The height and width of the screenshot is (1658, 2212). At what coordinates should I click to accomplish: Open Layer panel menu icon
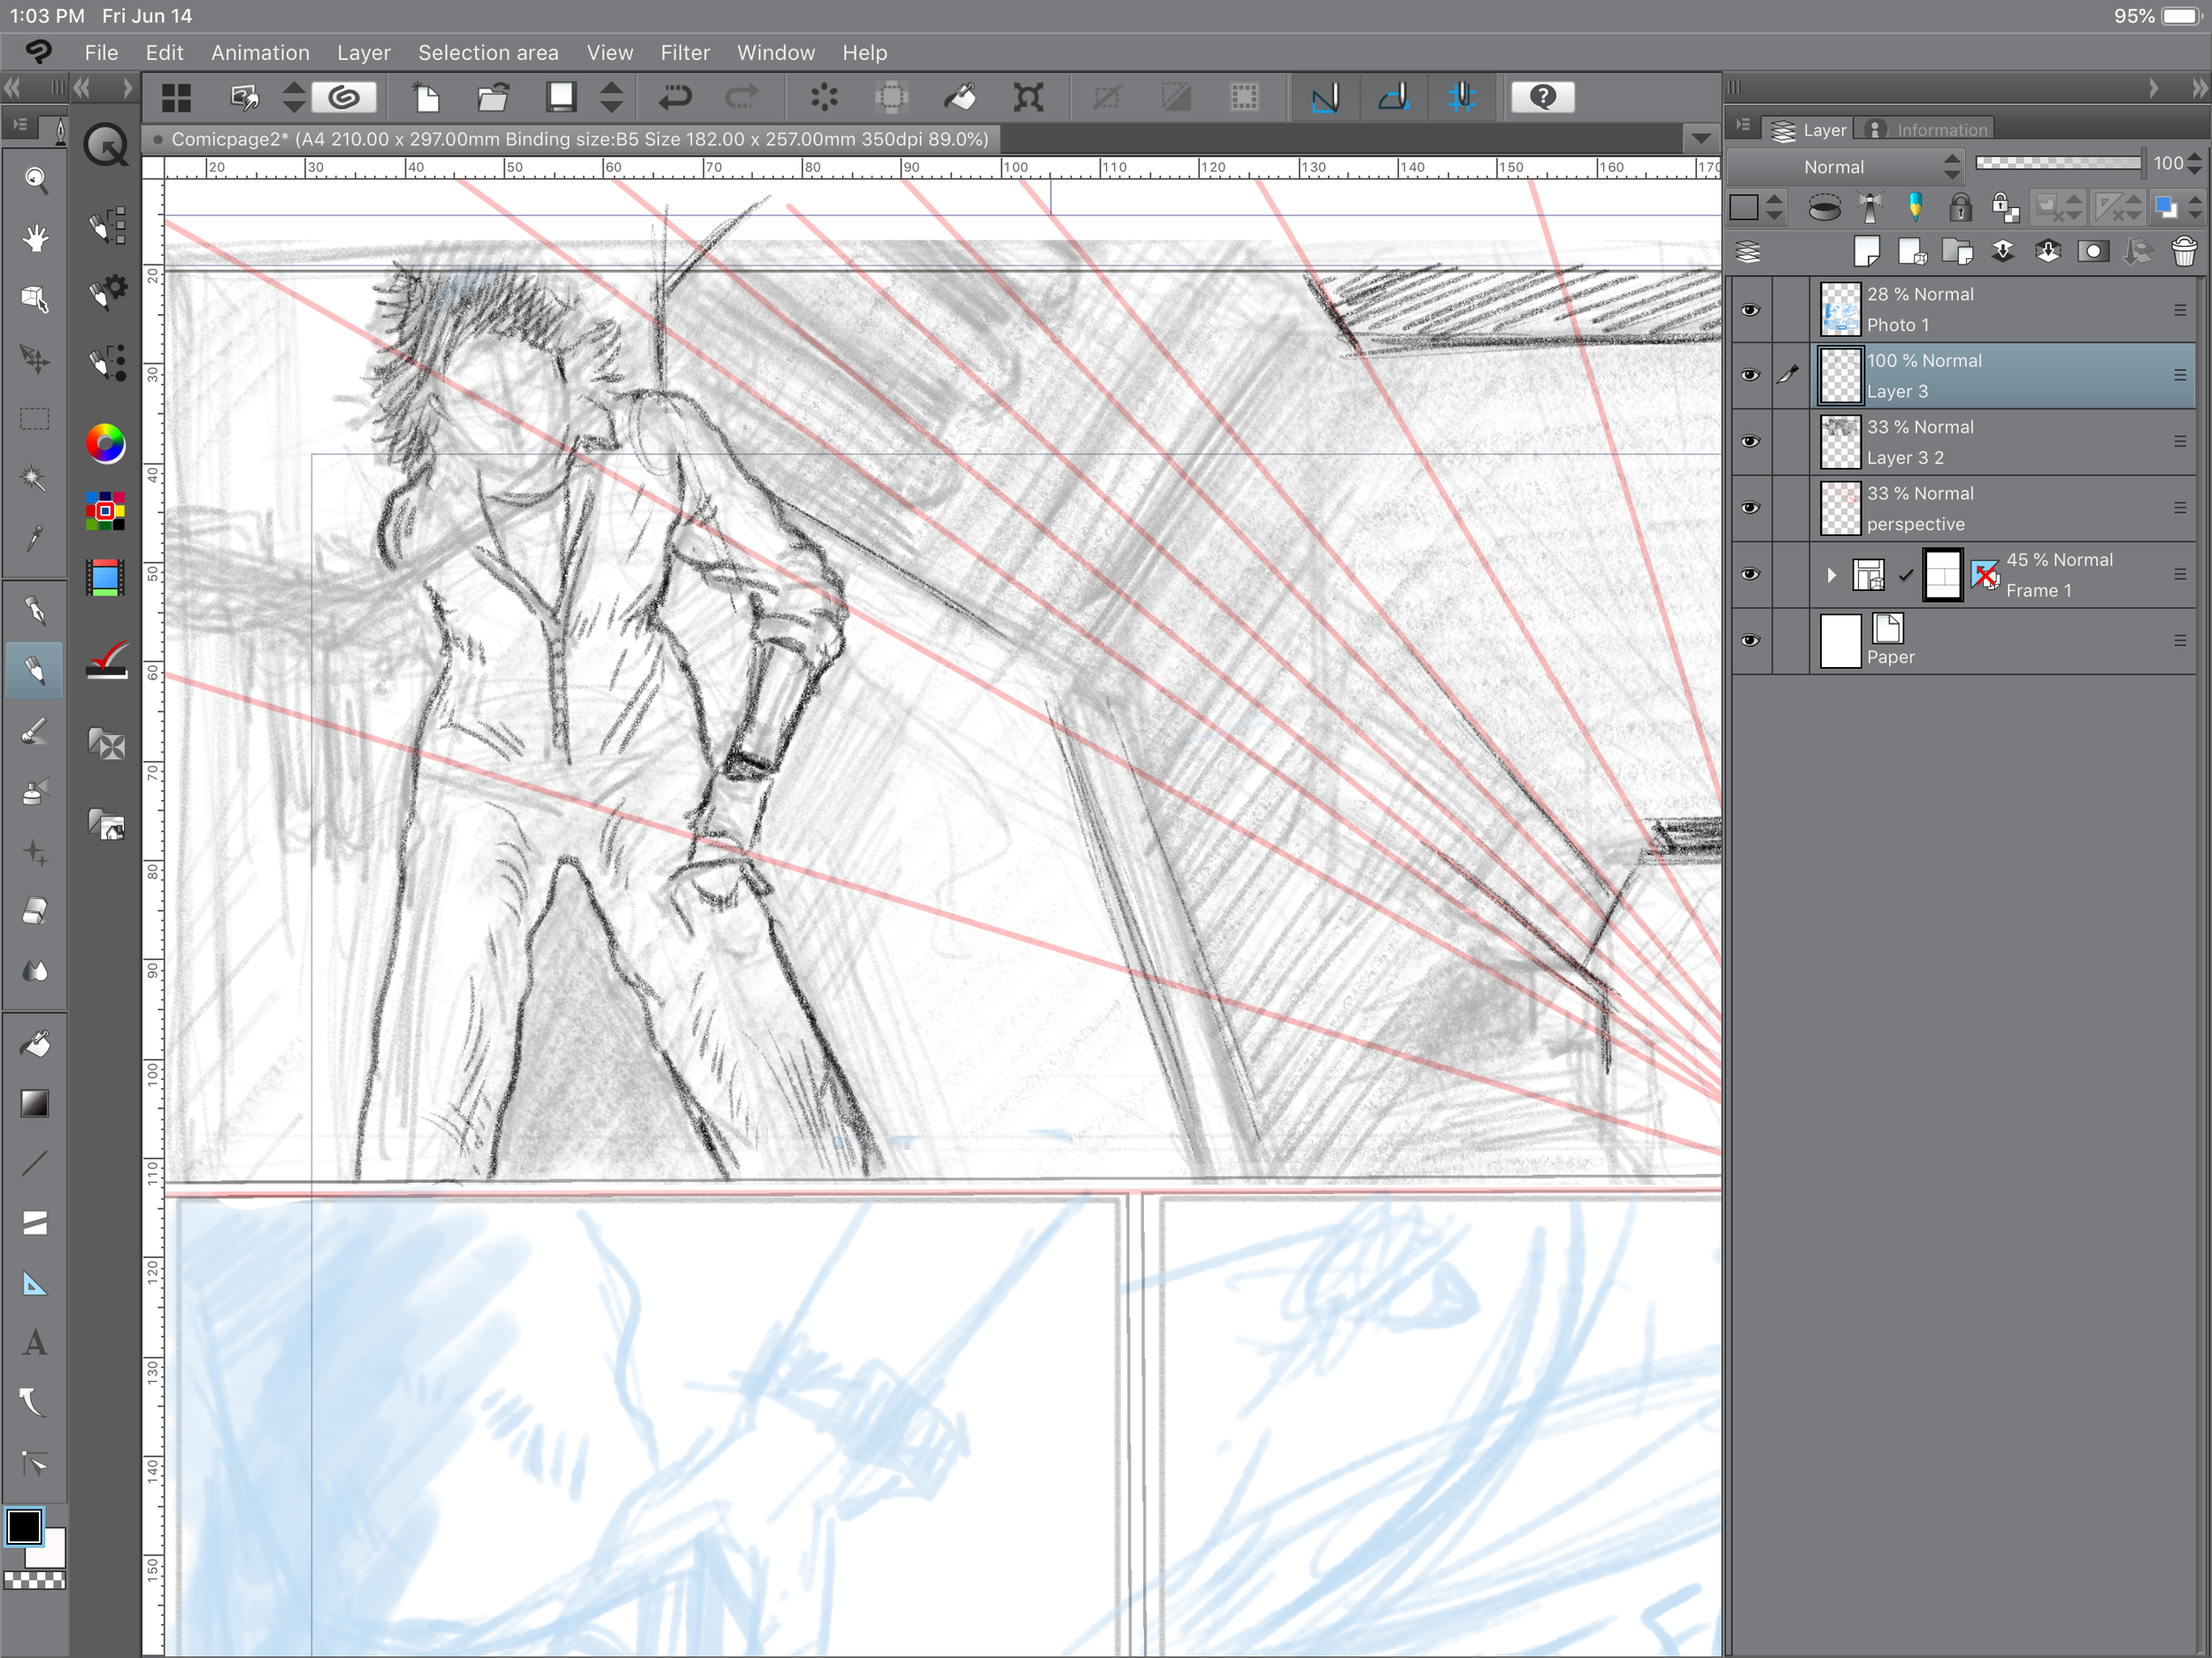[1743, 126]
